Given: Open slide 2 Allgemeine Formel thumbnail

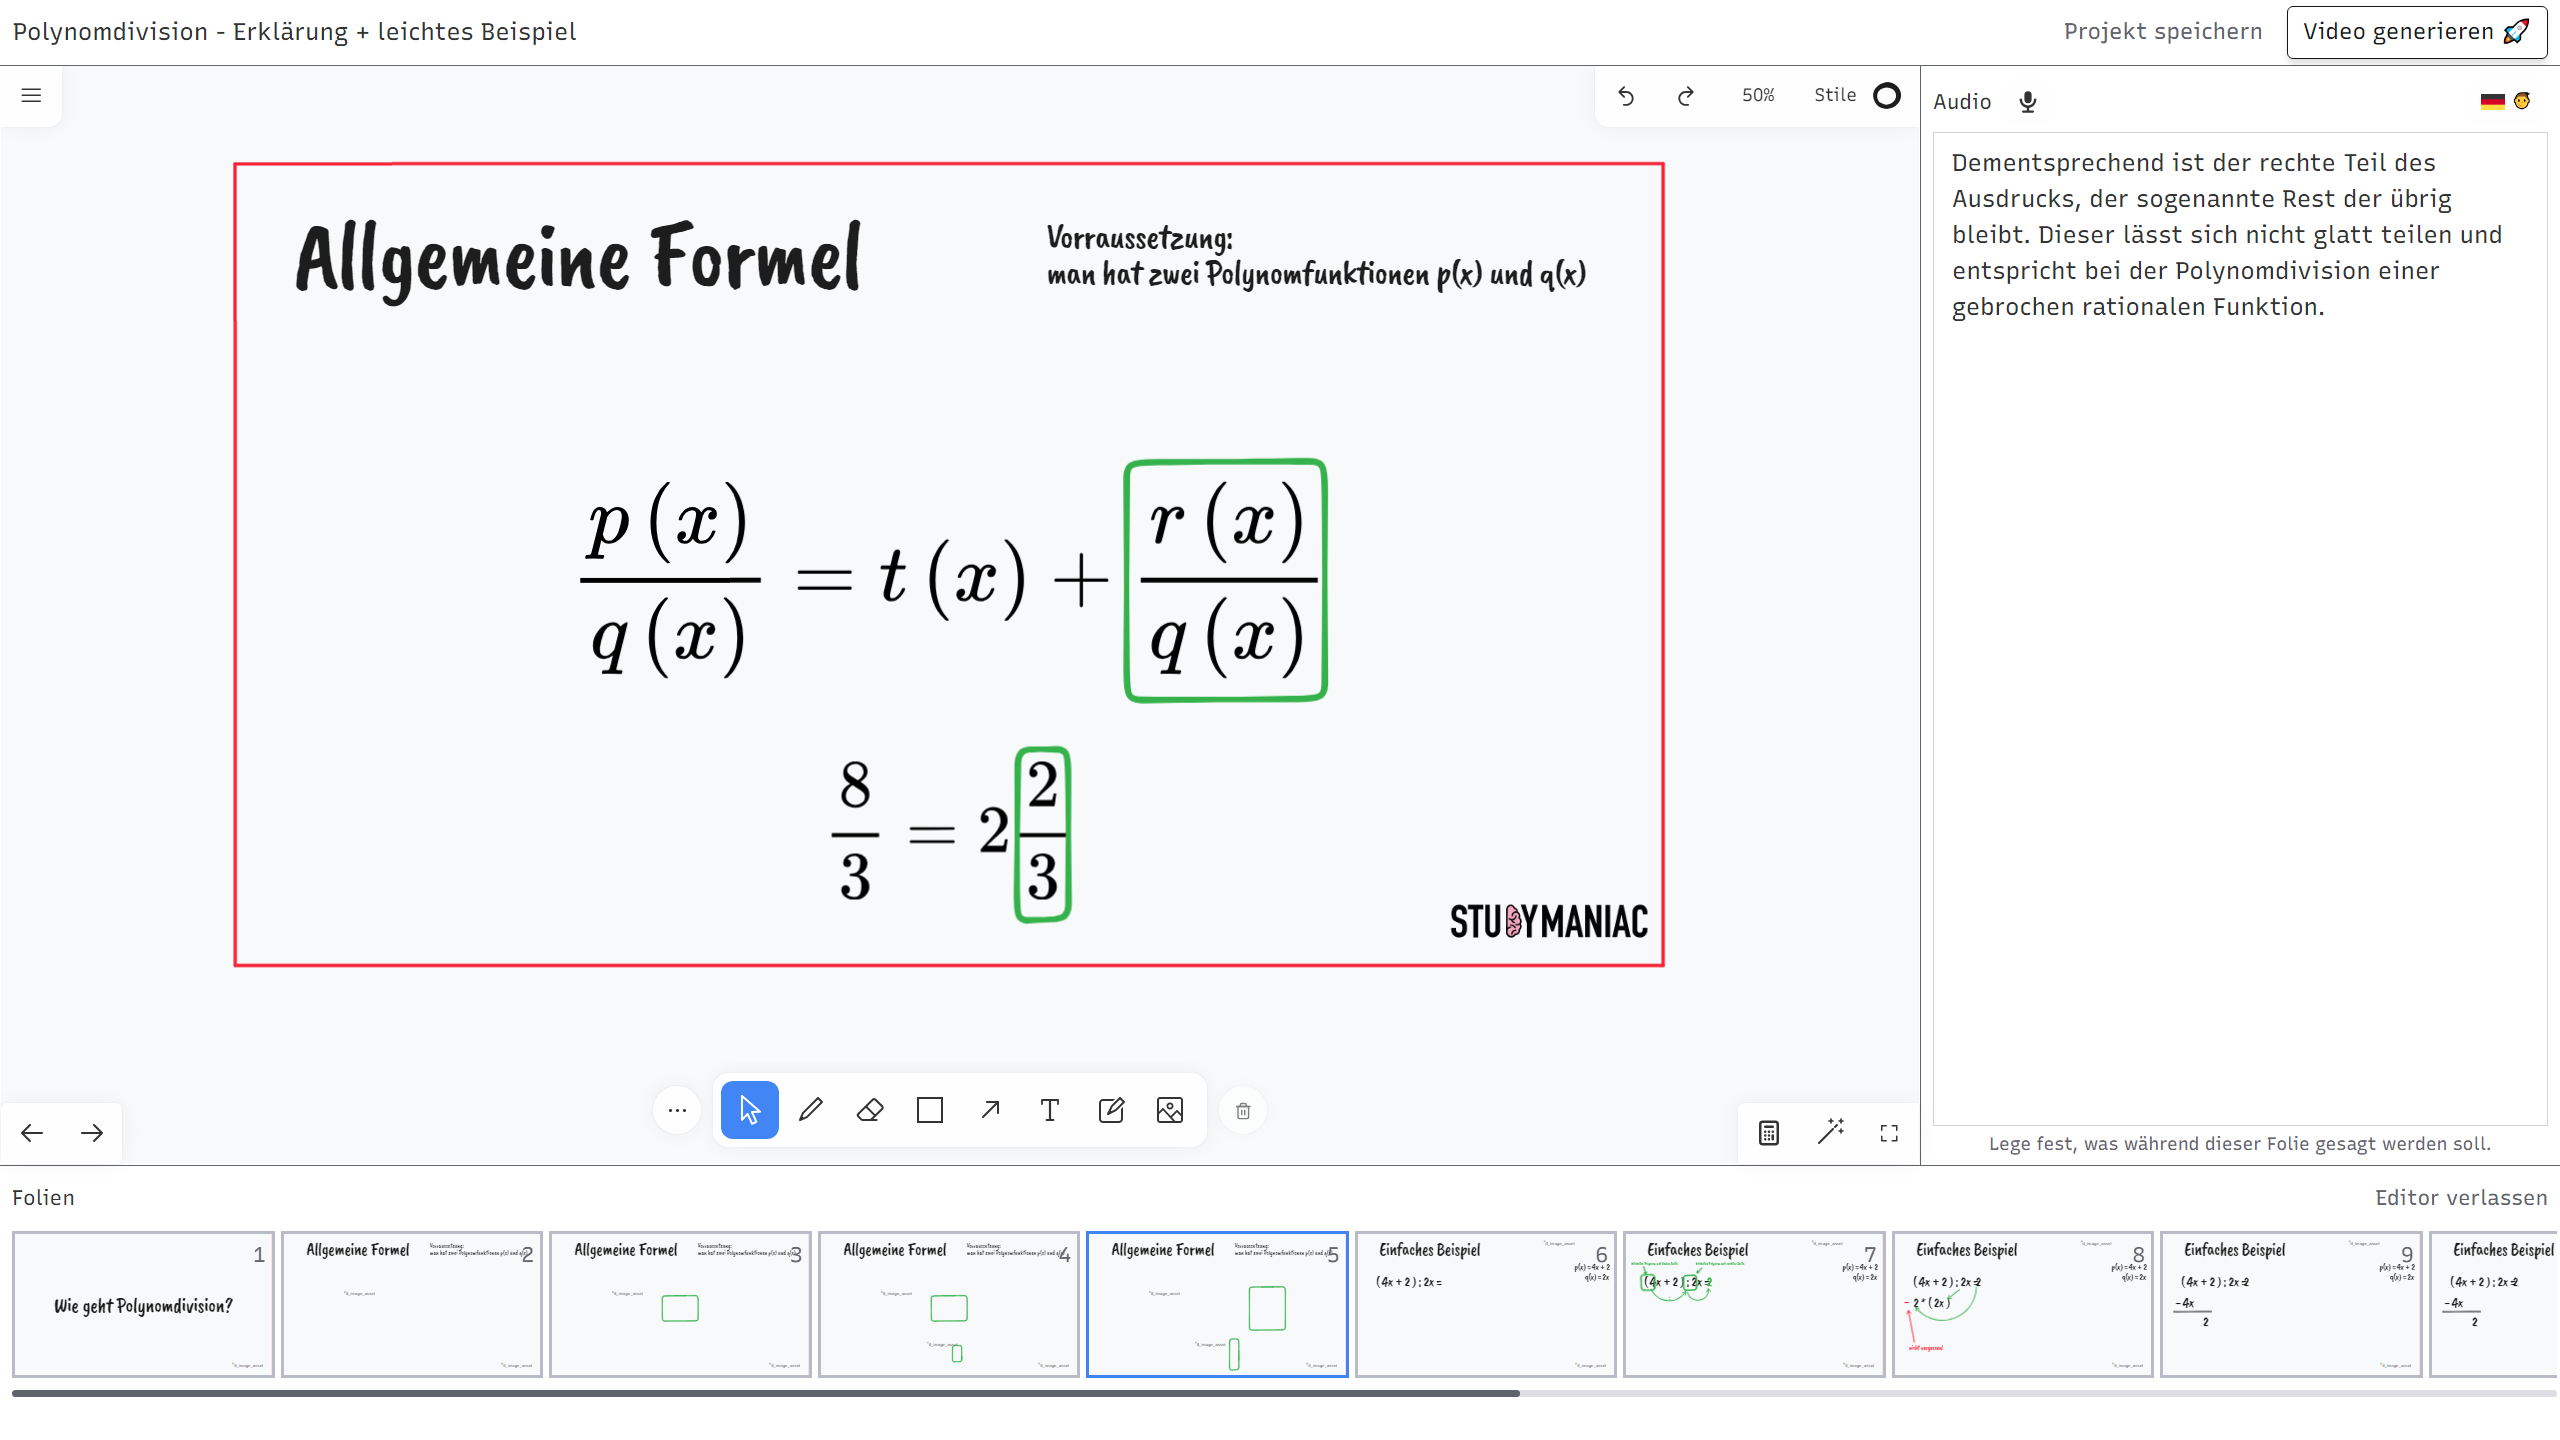Looking at the screenshot, I should coord(412,1304).
